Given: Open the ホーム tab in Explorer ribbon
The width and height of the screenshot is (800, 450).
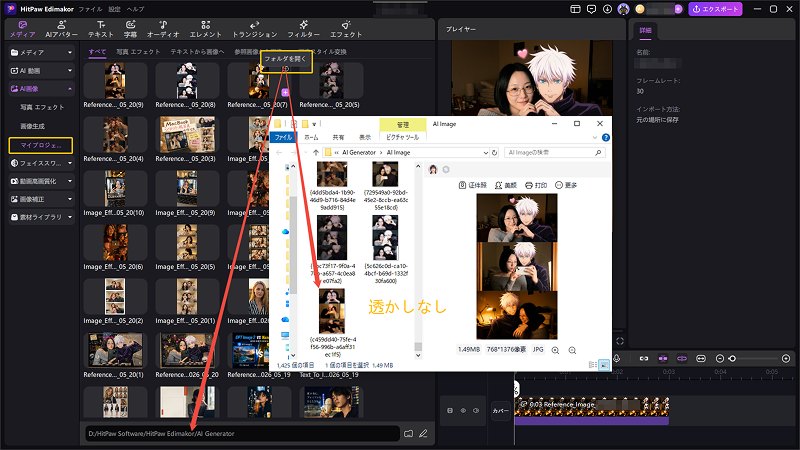Looking at the screenshot, I should pyautogui.click(x=311, y=137).
